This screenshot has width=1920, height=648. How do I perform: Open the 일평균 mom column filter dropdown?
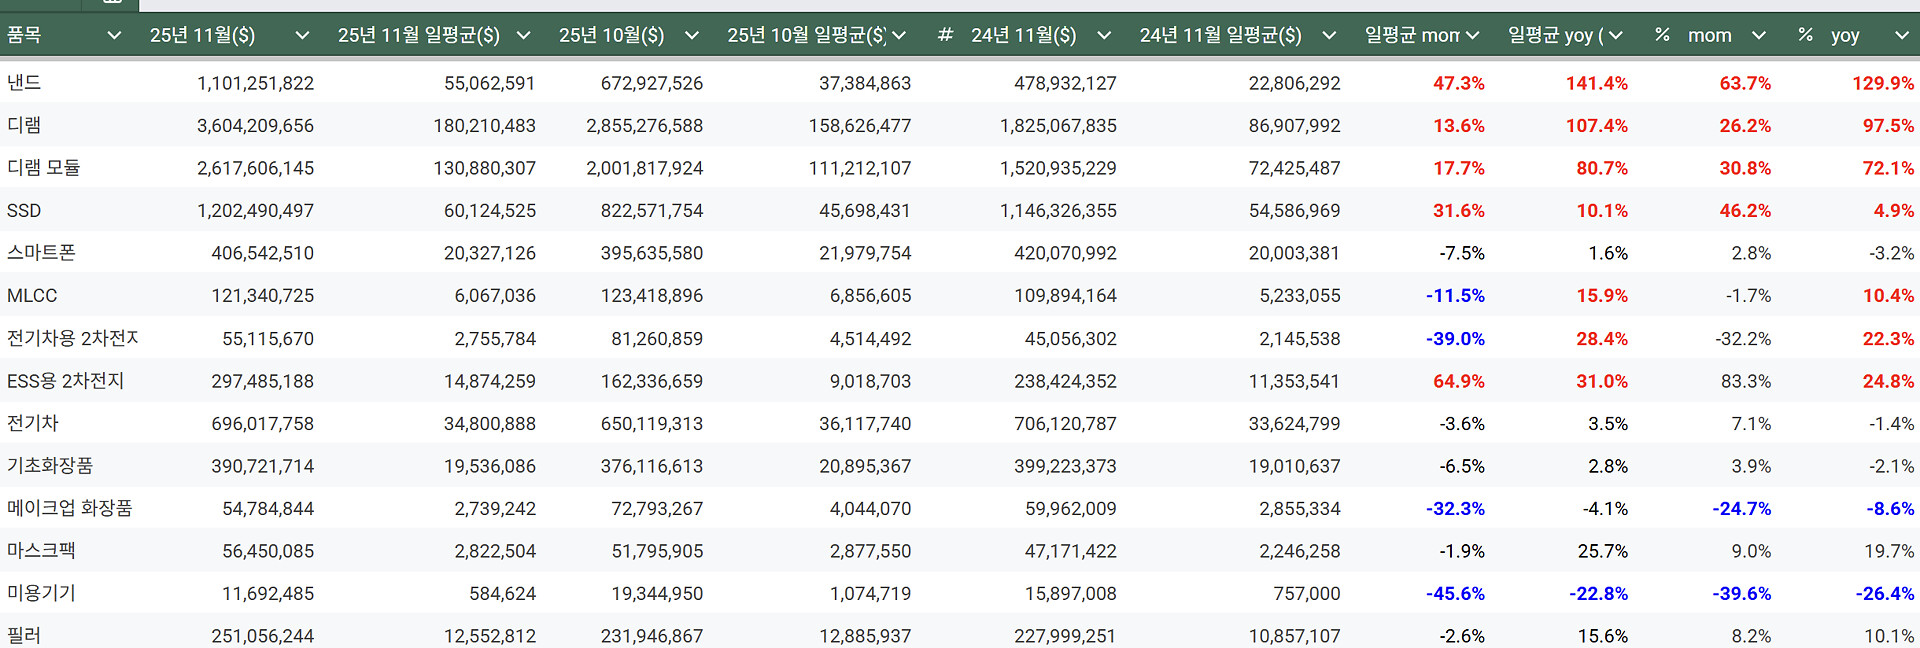point(1472,35)
